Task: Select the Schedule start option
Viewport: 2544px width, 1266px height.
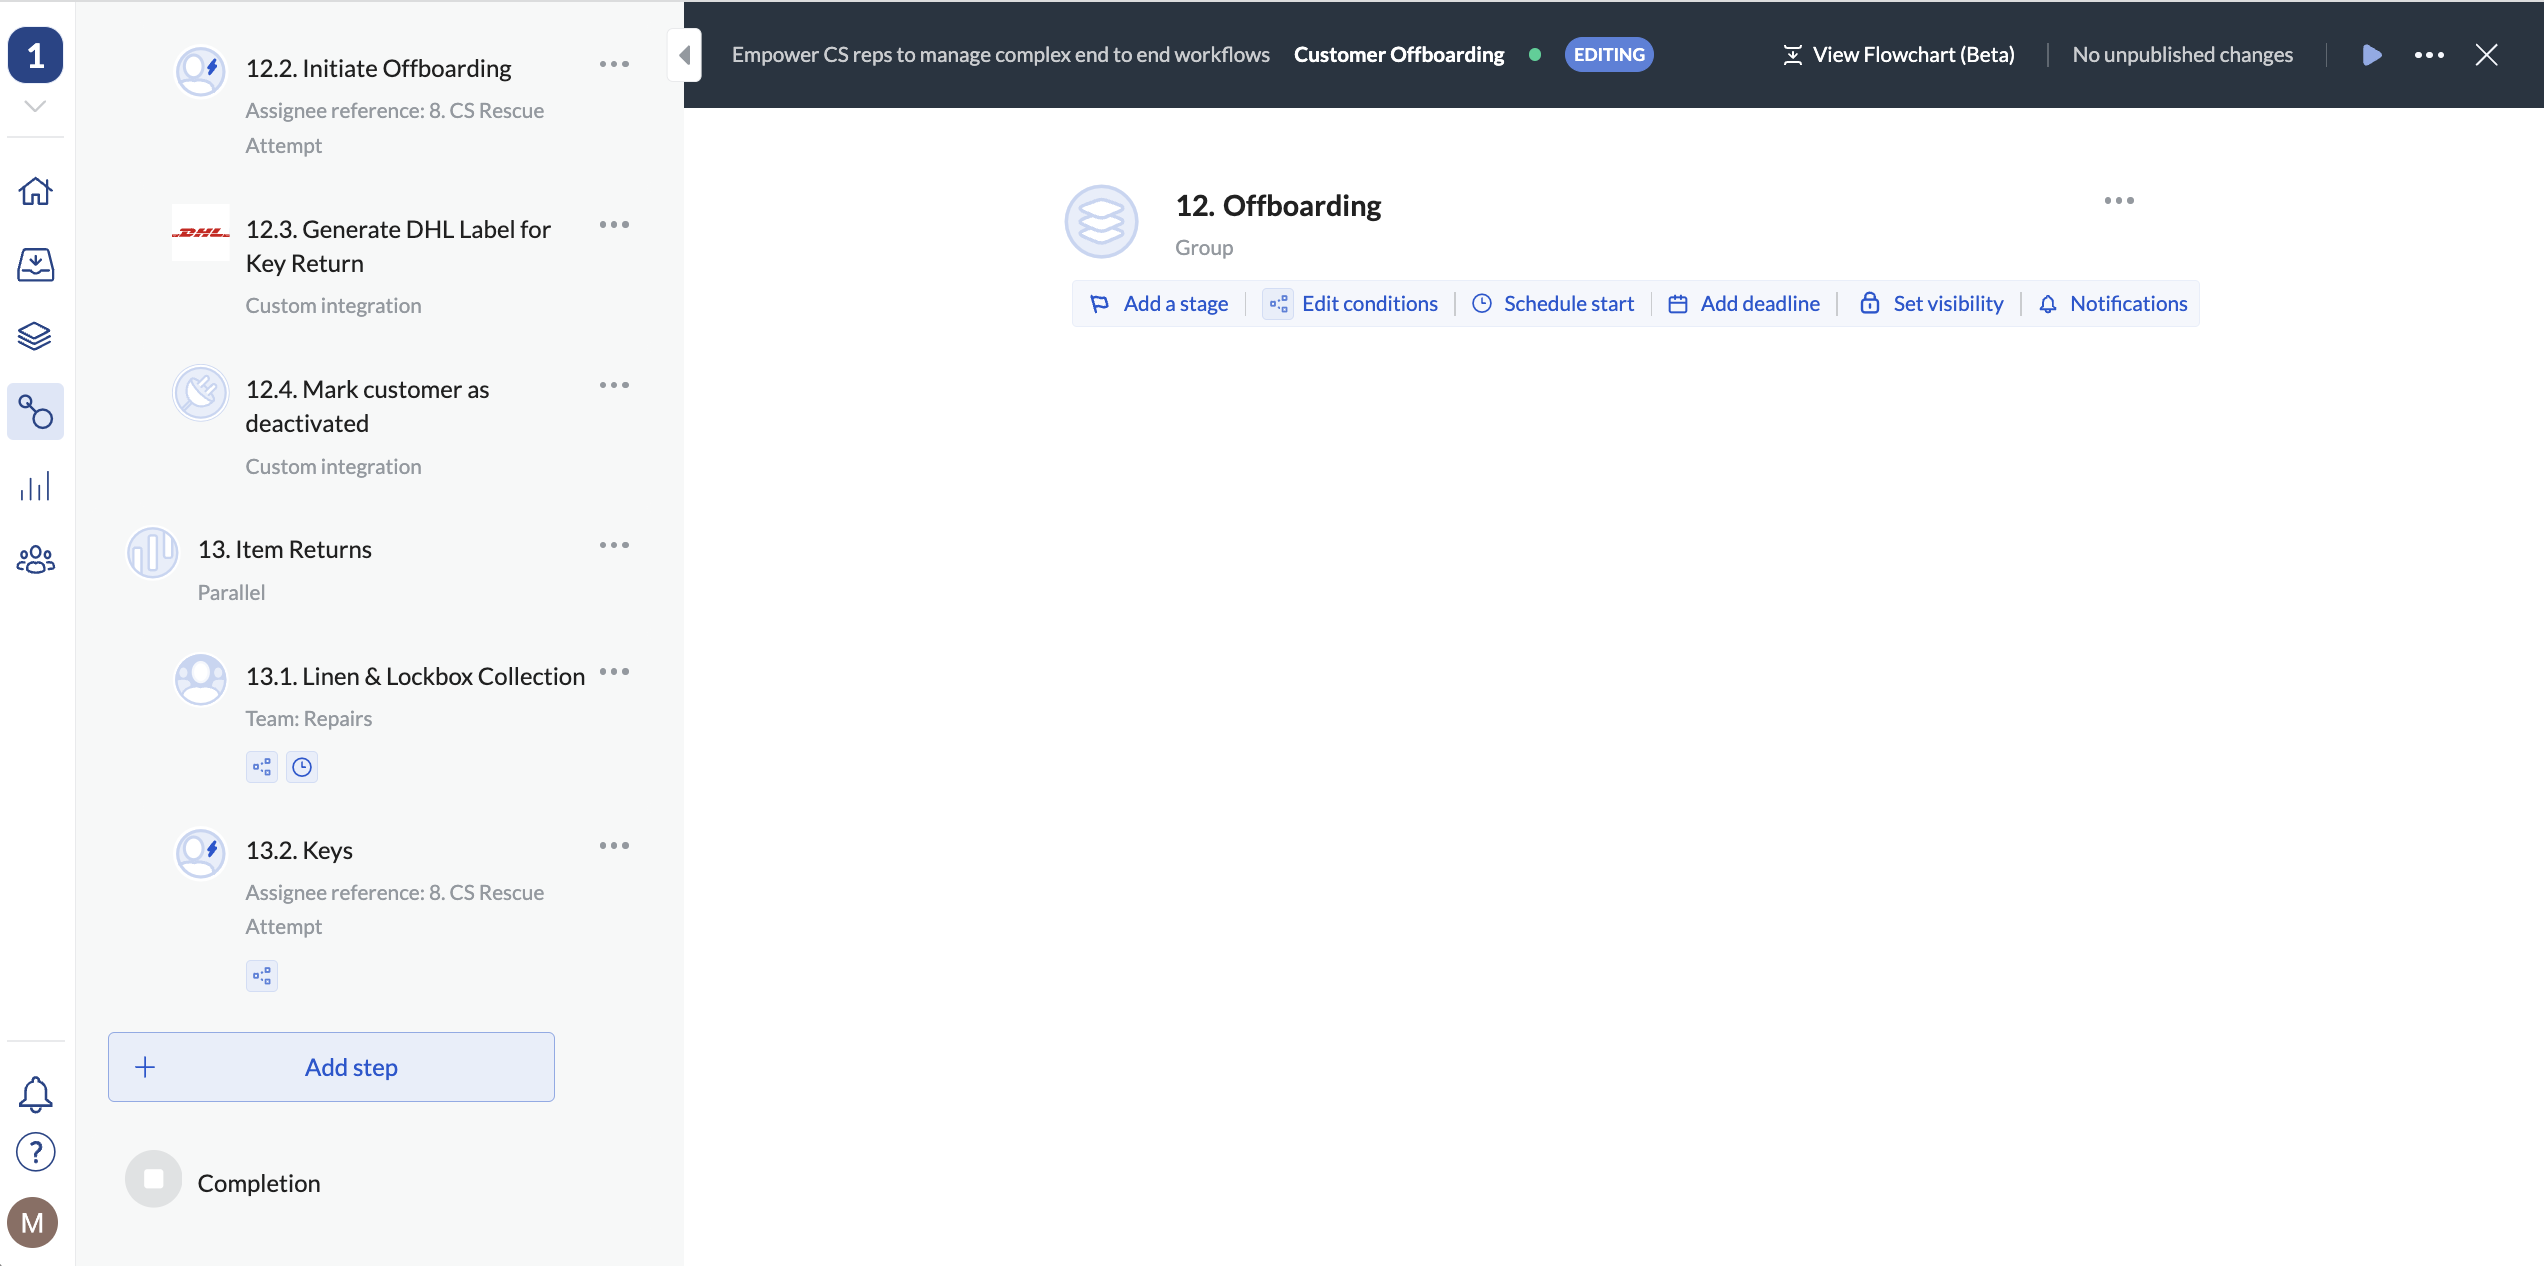Action: (1551, 302)
